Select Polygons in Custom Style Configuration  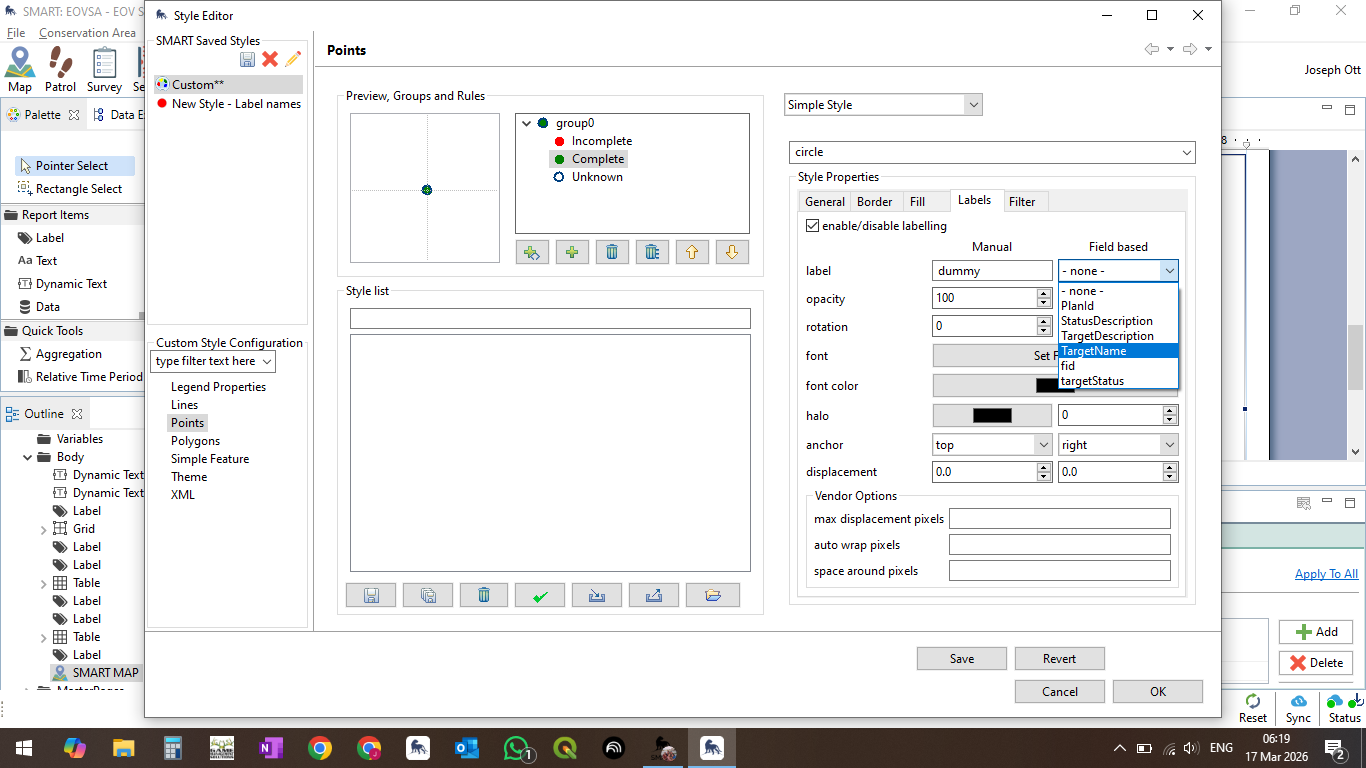[x=195, y=441]
